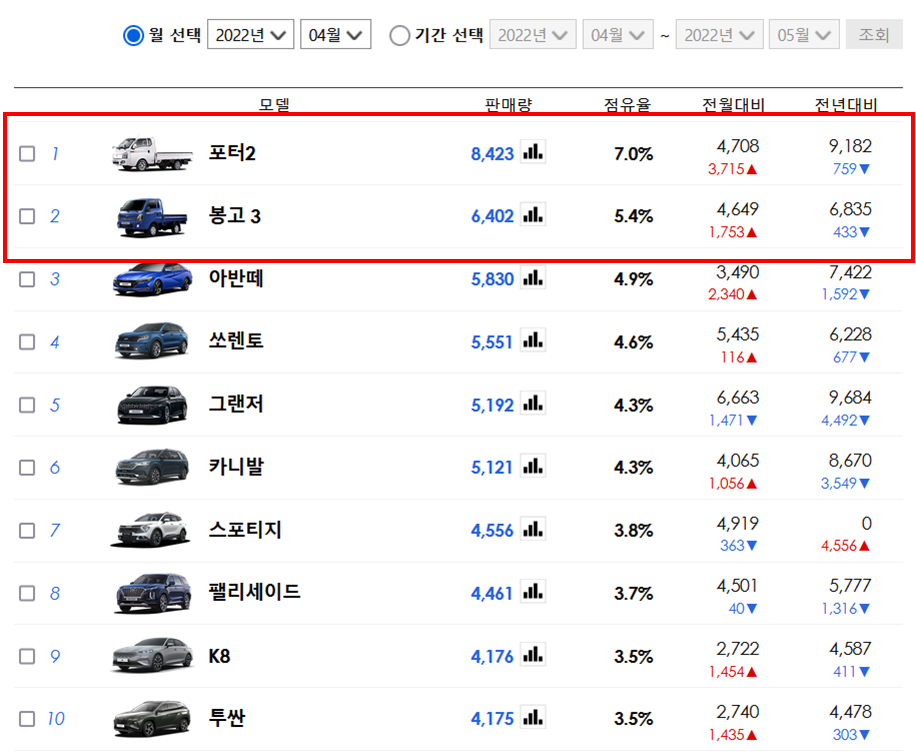This screenshot has width=916, height=754.
Task: Open the K8 model link
Action: (219, 656)
